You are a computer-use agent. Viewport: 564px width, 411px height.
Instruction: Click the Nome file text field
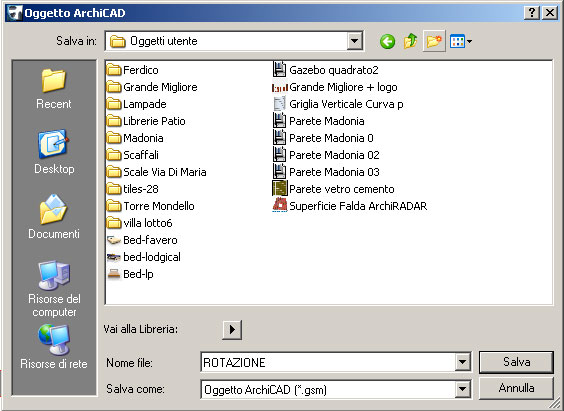(x=328, y=362)
